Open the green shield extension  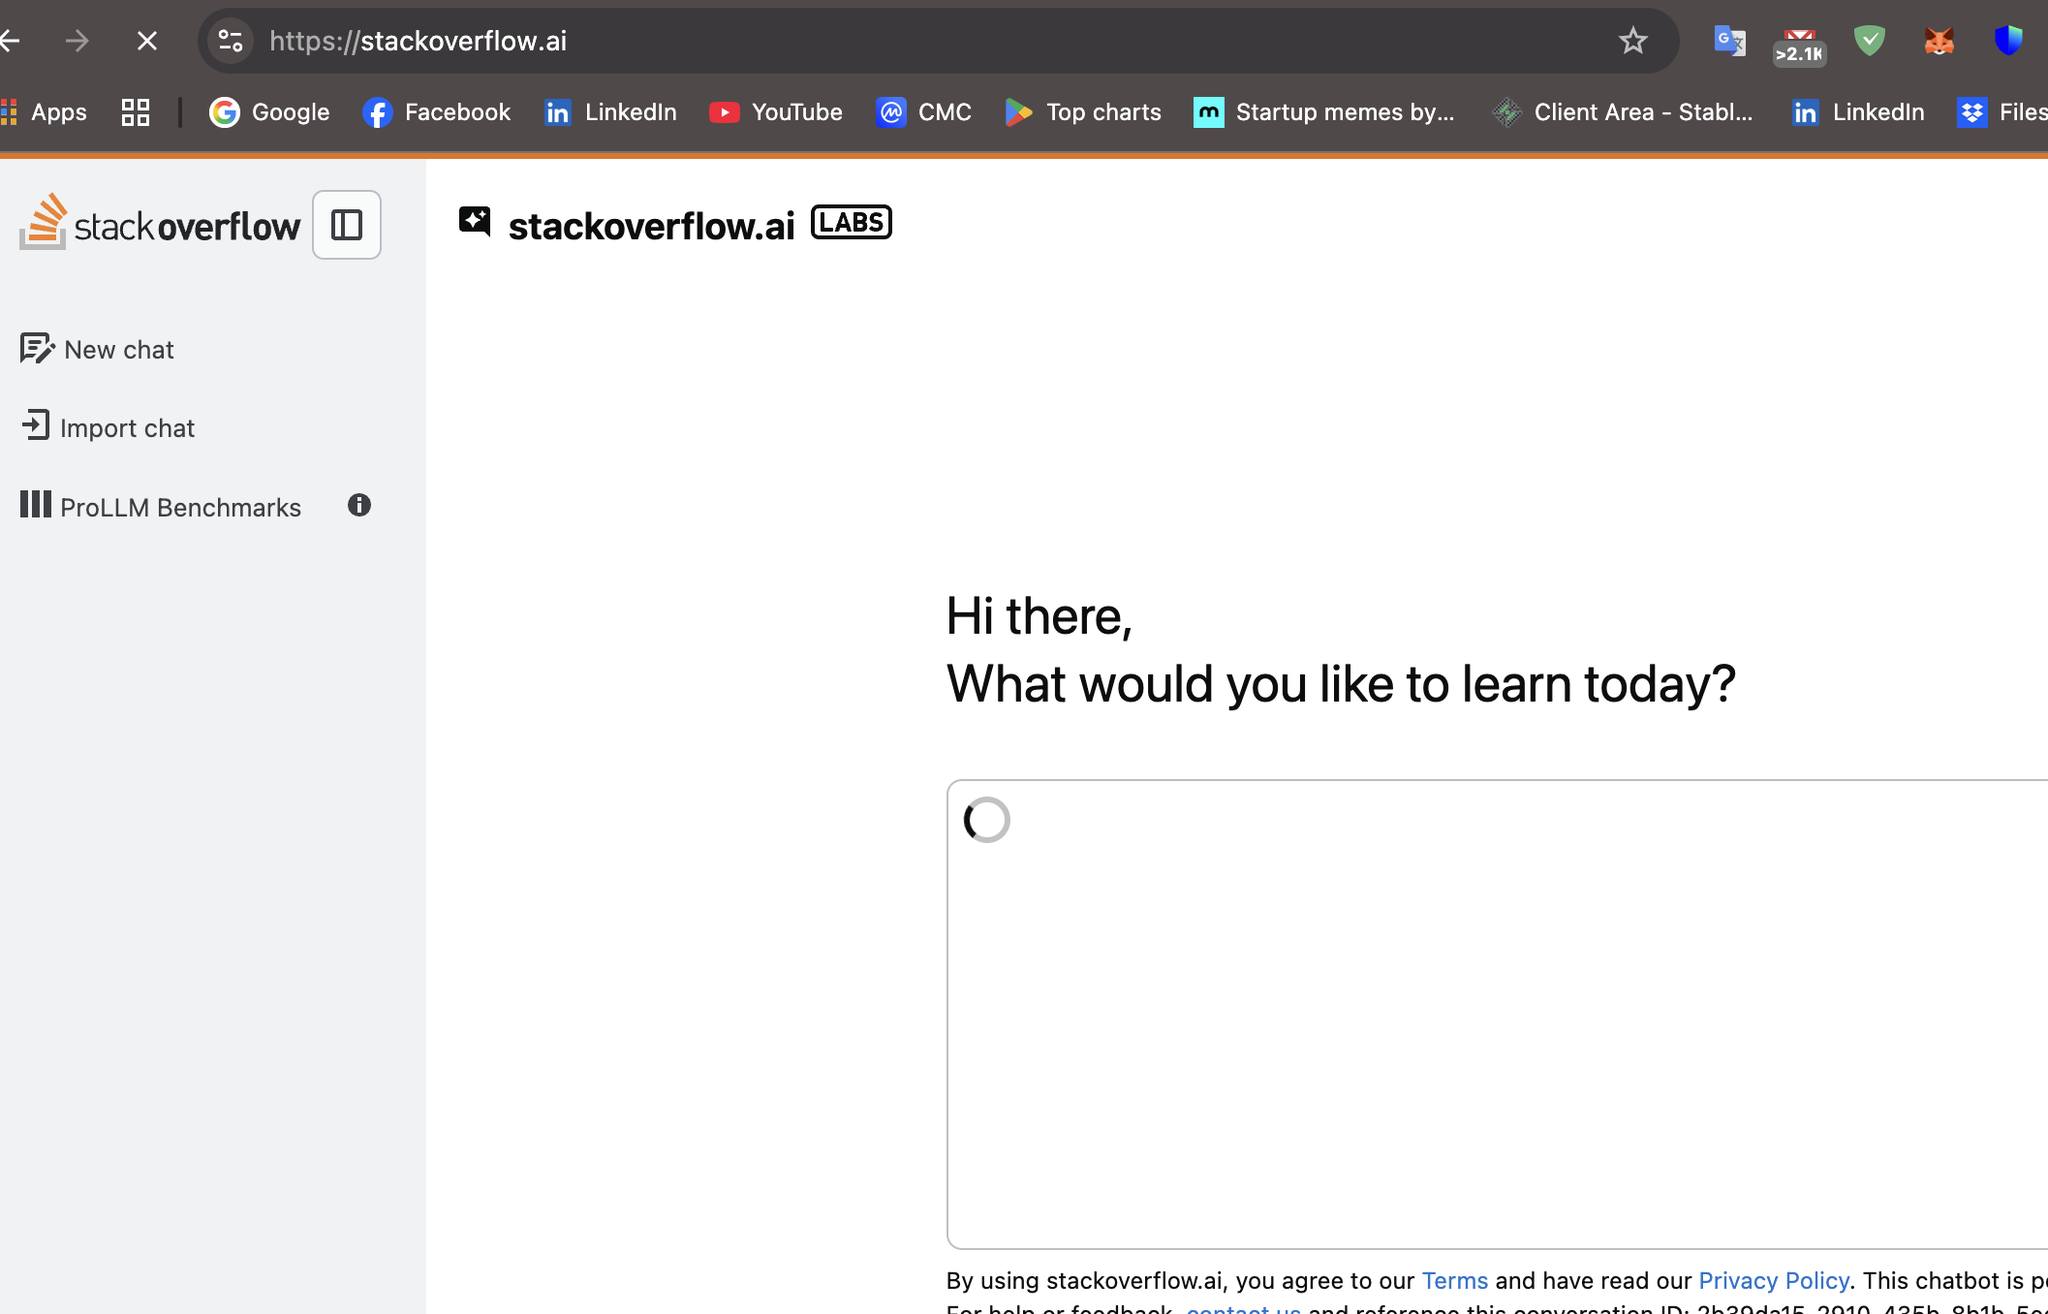point(1869,41)
